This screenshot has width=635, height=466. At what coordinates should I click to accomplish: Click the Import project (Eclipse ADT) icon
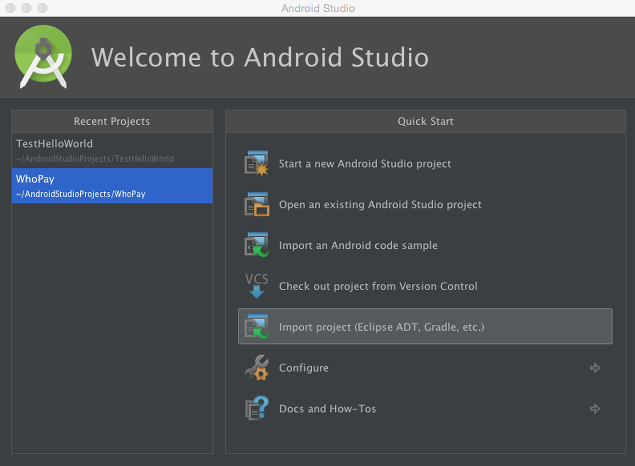click(x=256, y=326)
